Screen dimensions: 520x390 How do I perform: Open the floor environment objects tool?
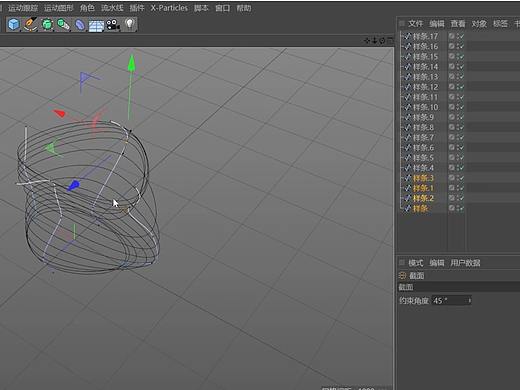pyautogui.click(x=96, y=25)
